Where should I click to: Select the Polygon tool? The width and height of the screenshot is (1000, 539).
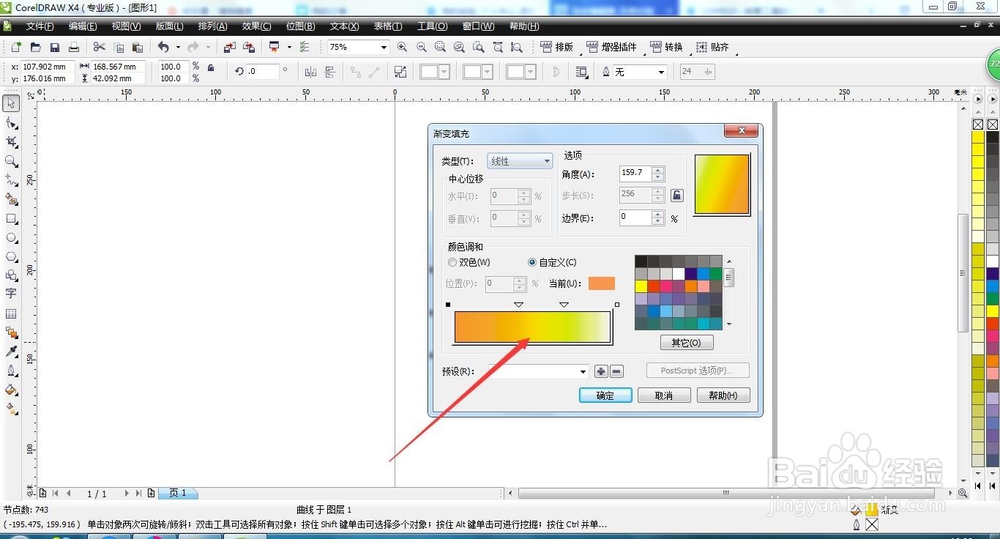11,256
